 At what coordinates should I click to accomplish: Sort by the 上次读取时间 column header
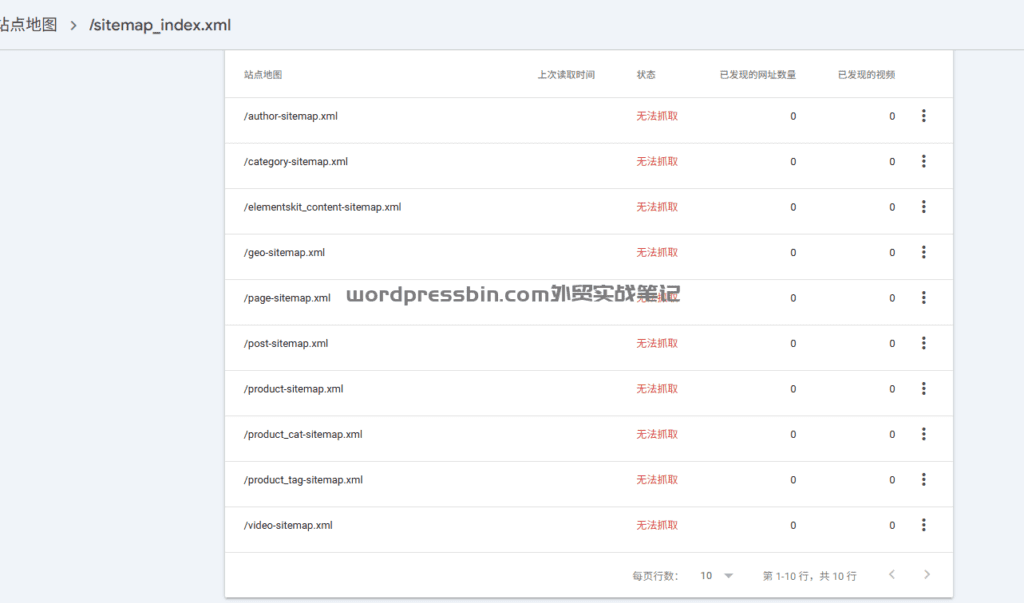click(566, 75)
